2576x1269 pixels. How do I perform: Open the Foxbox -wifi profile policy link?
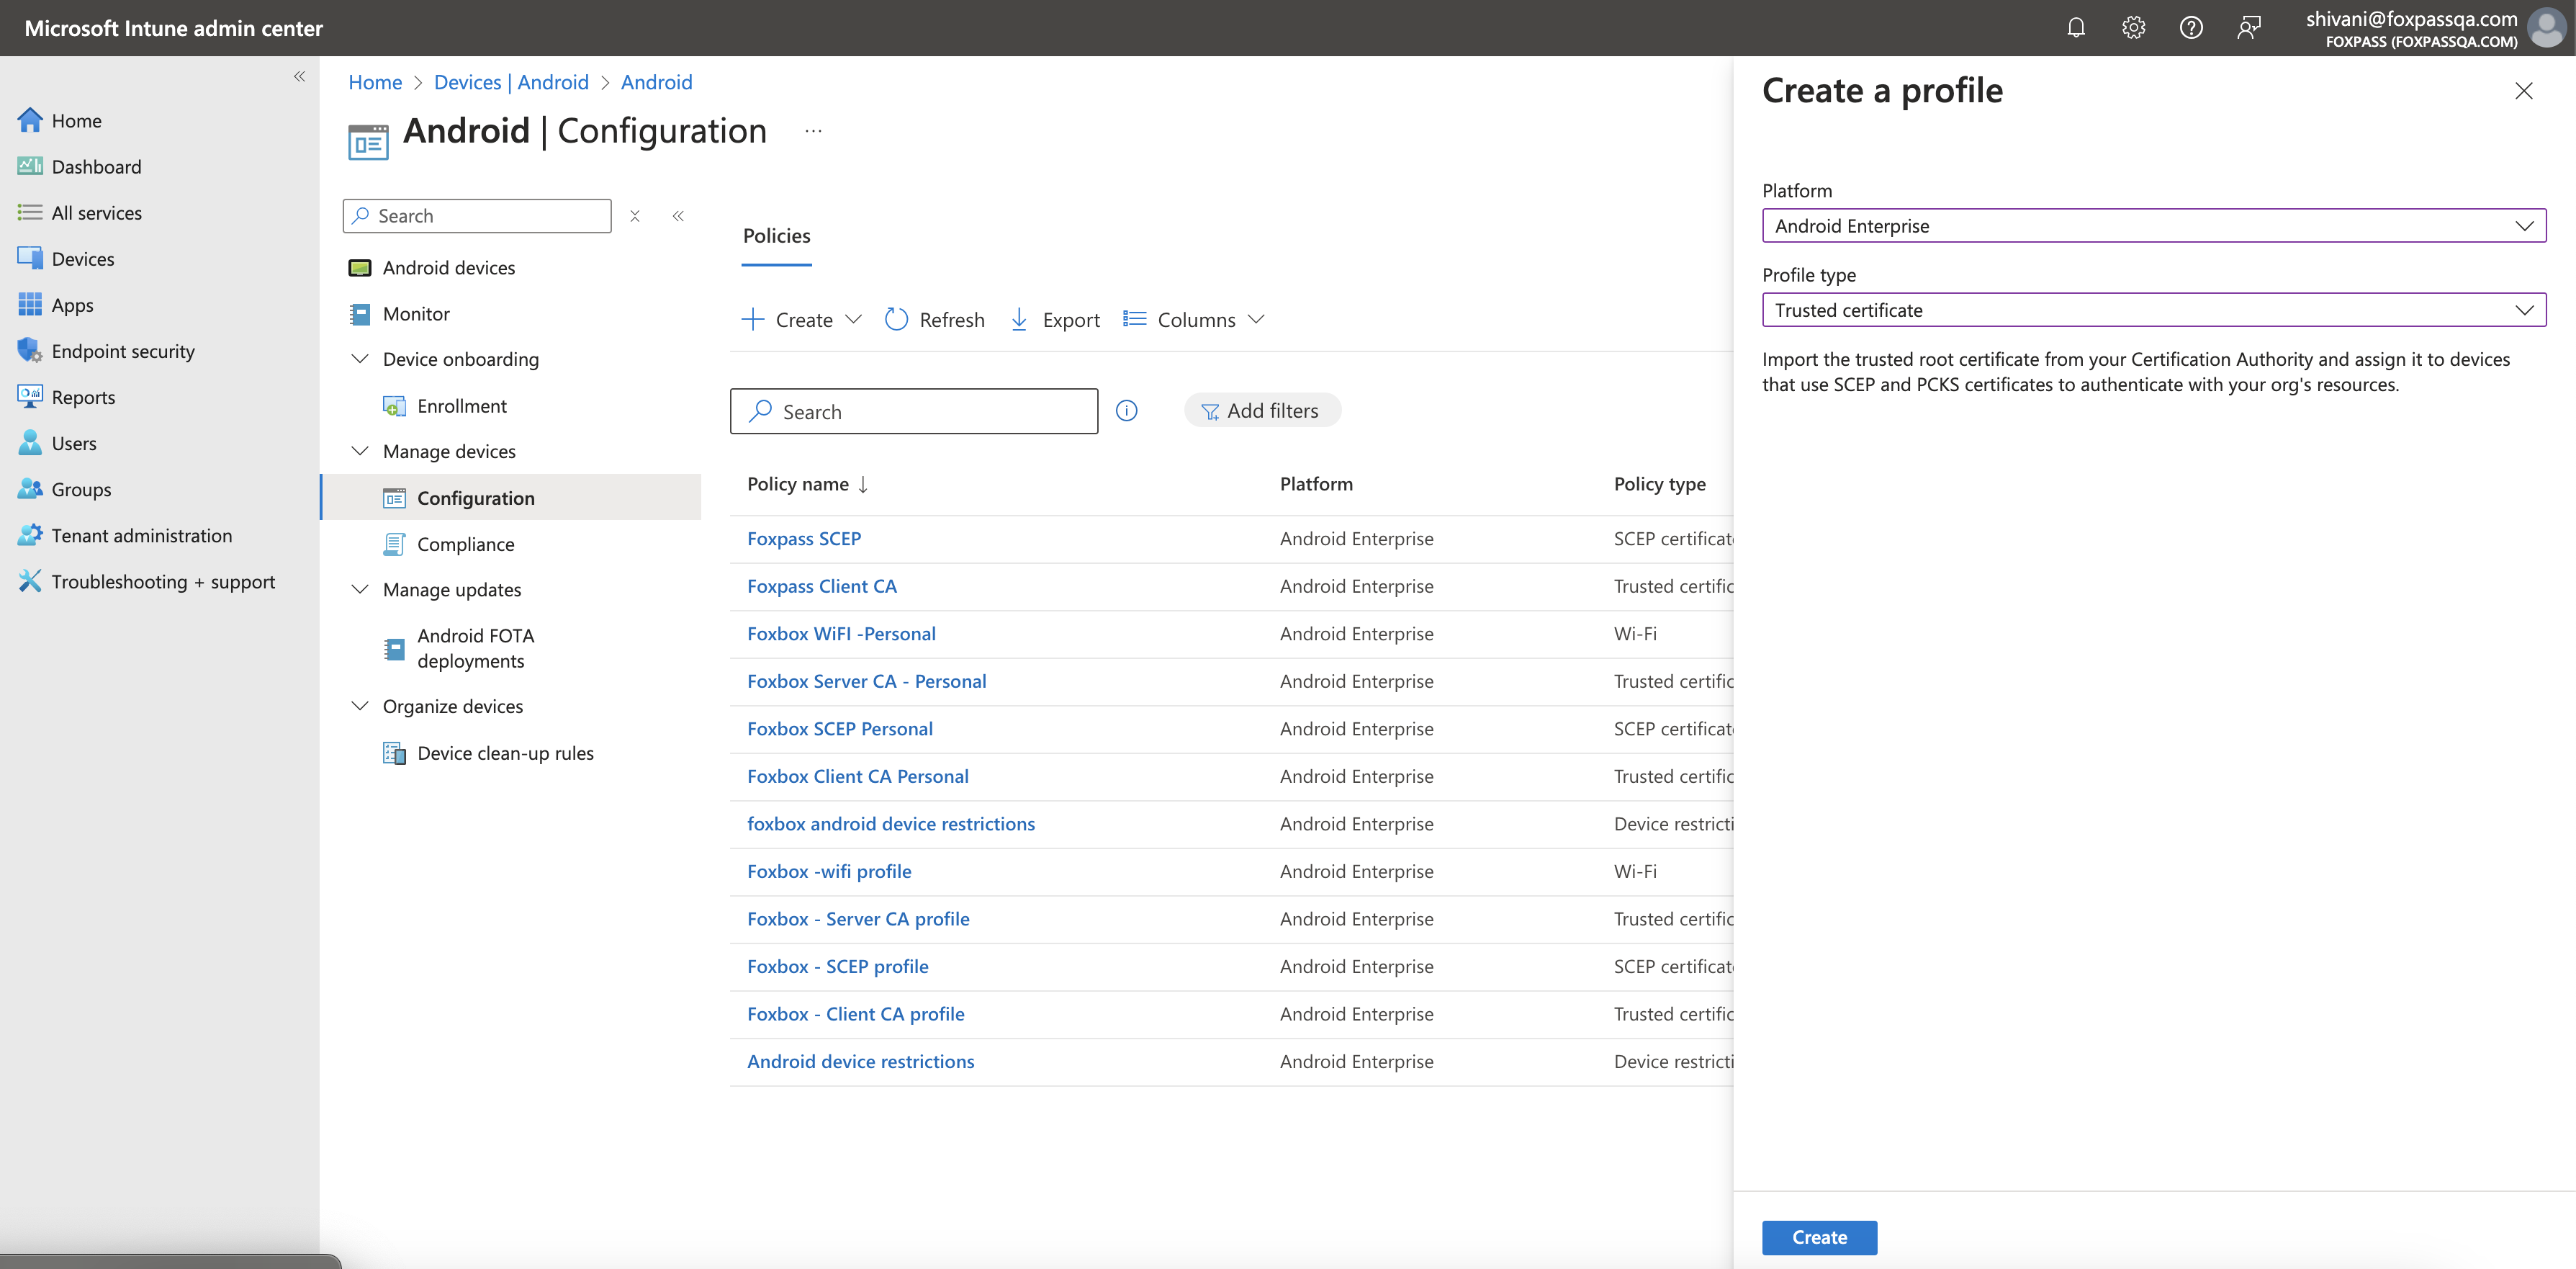pyautogui.click(x=829, y=871)
